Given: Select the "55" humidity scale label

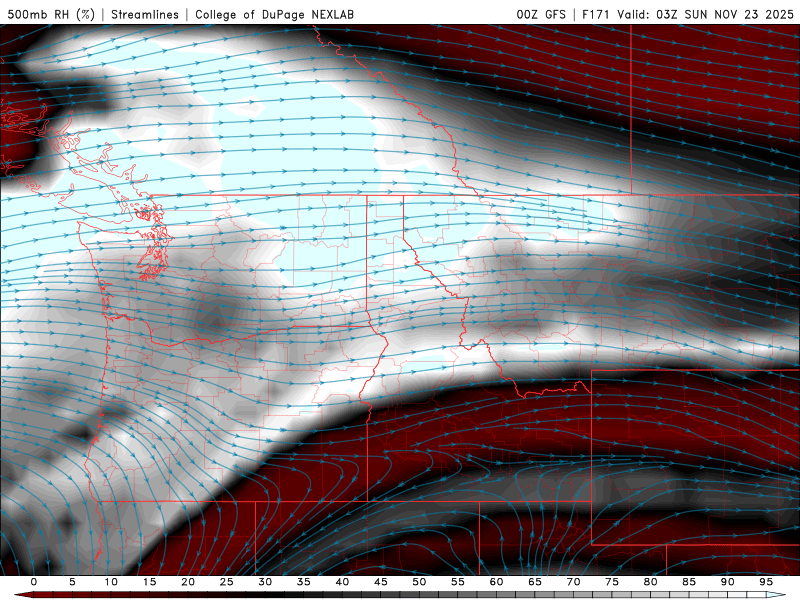Looking at the screenshot, I should tap(458, 582).
